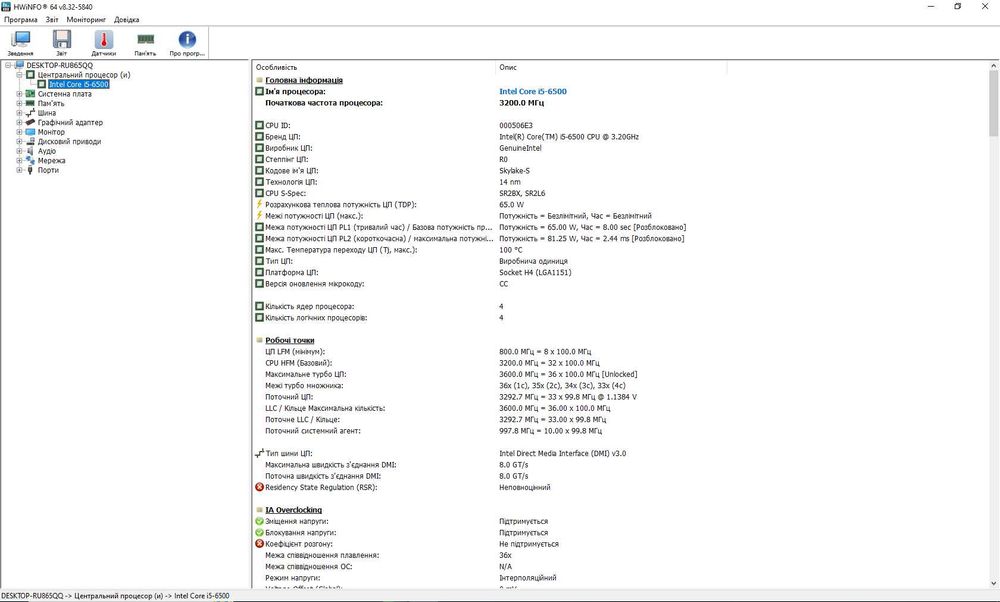Open the Звіт menu
Screen dimensions: 1000x602
pos(52,20)
